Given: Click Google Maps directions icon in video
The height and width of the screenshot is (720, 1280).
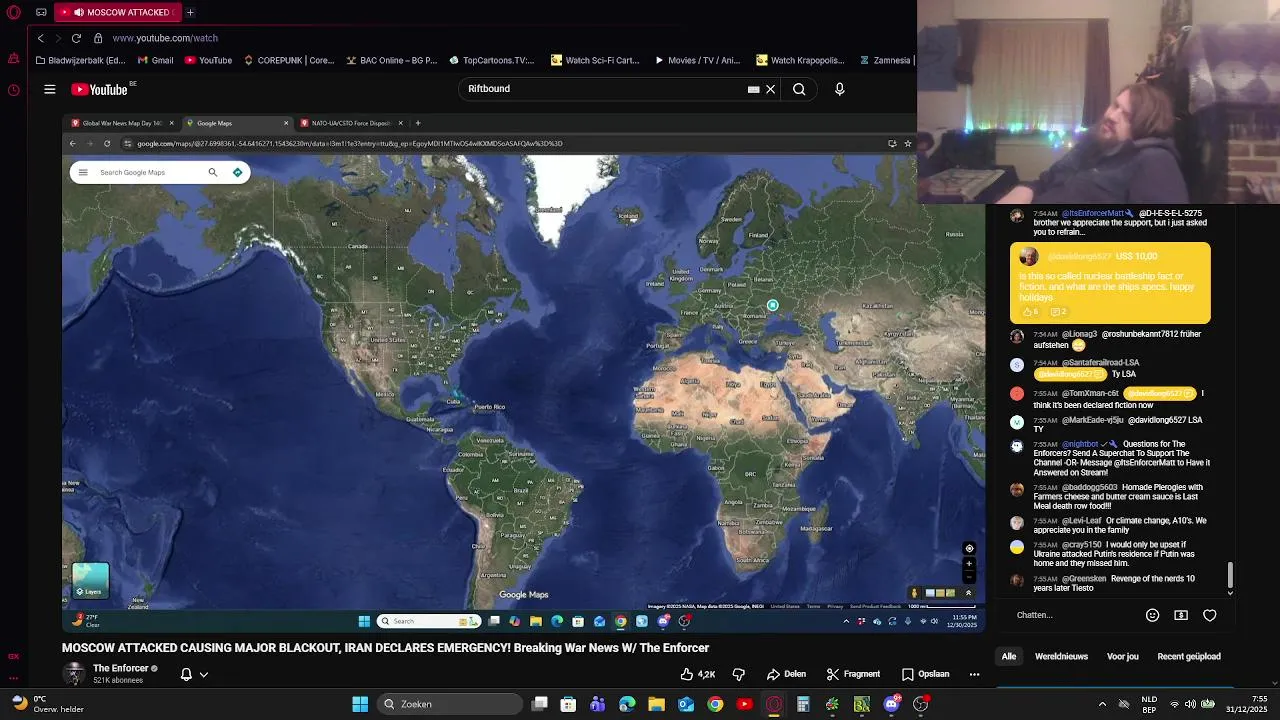Looking at the screenshot, I should click(237, 172).
